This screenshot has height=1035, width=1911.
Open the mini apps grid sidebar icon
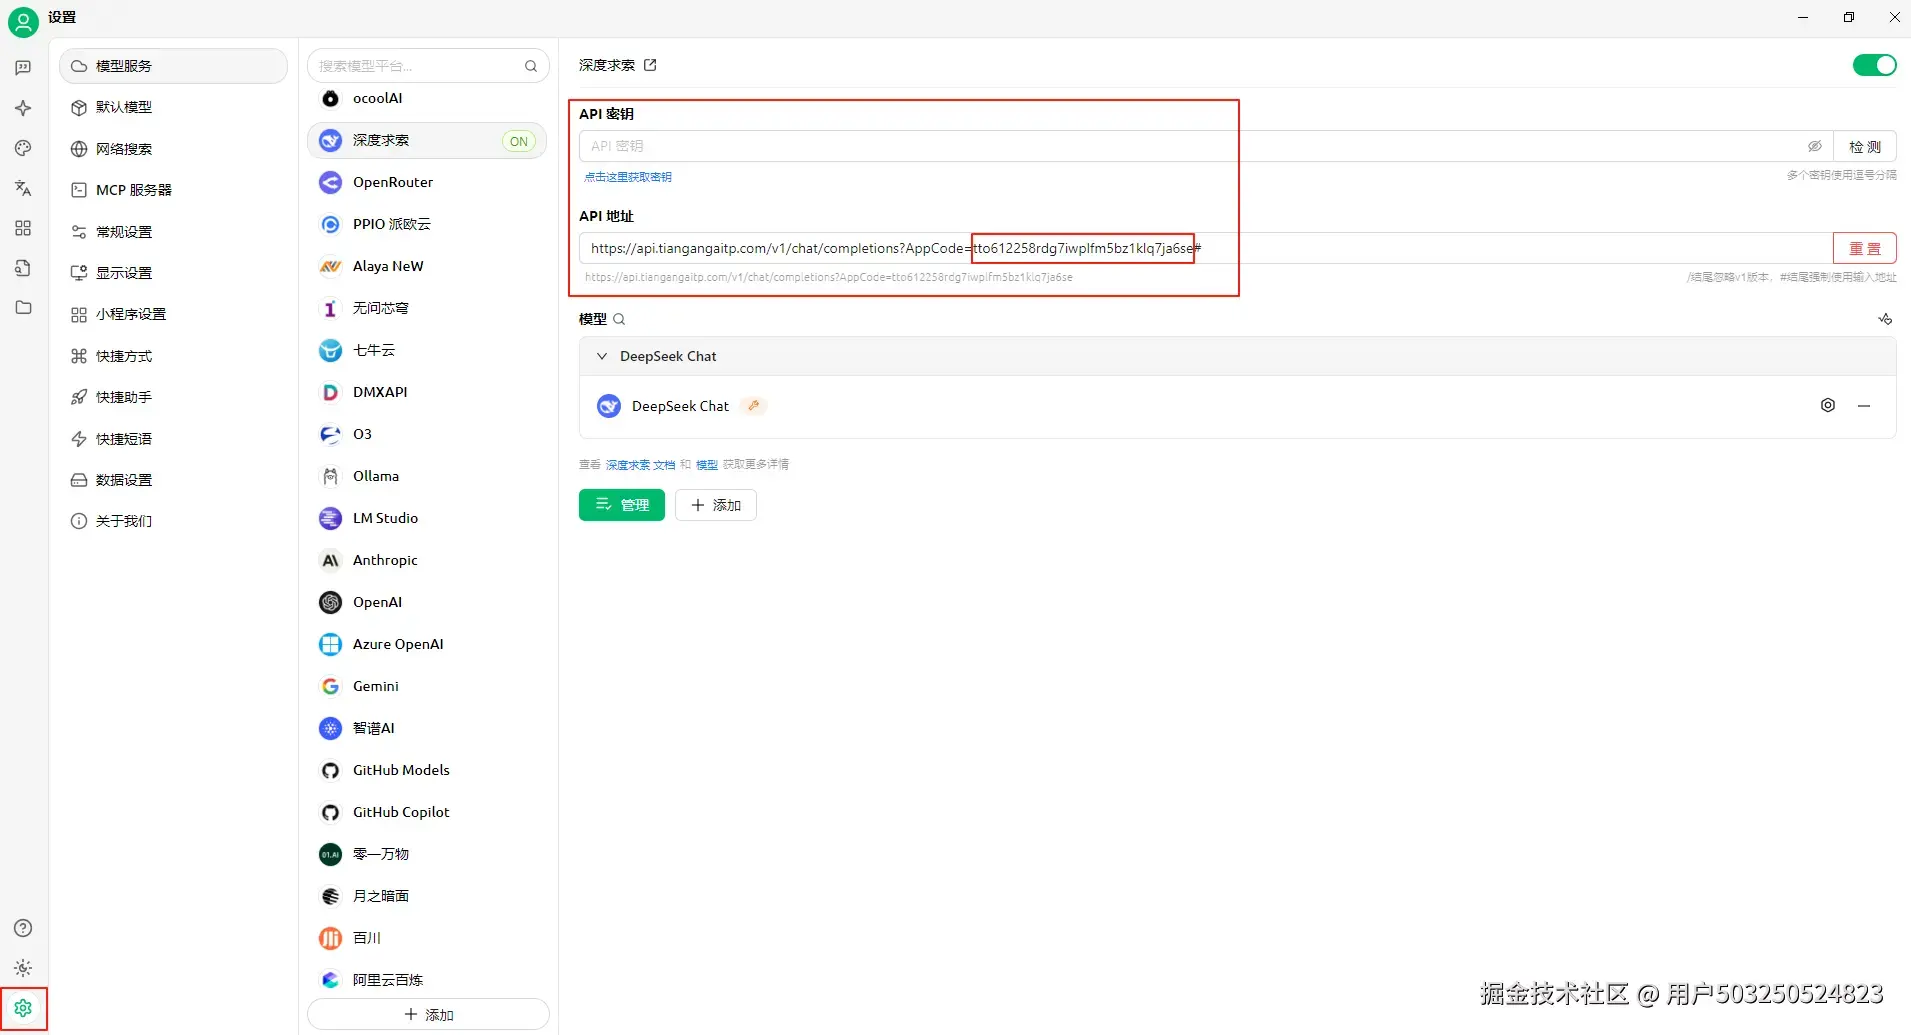coord(23,228)
